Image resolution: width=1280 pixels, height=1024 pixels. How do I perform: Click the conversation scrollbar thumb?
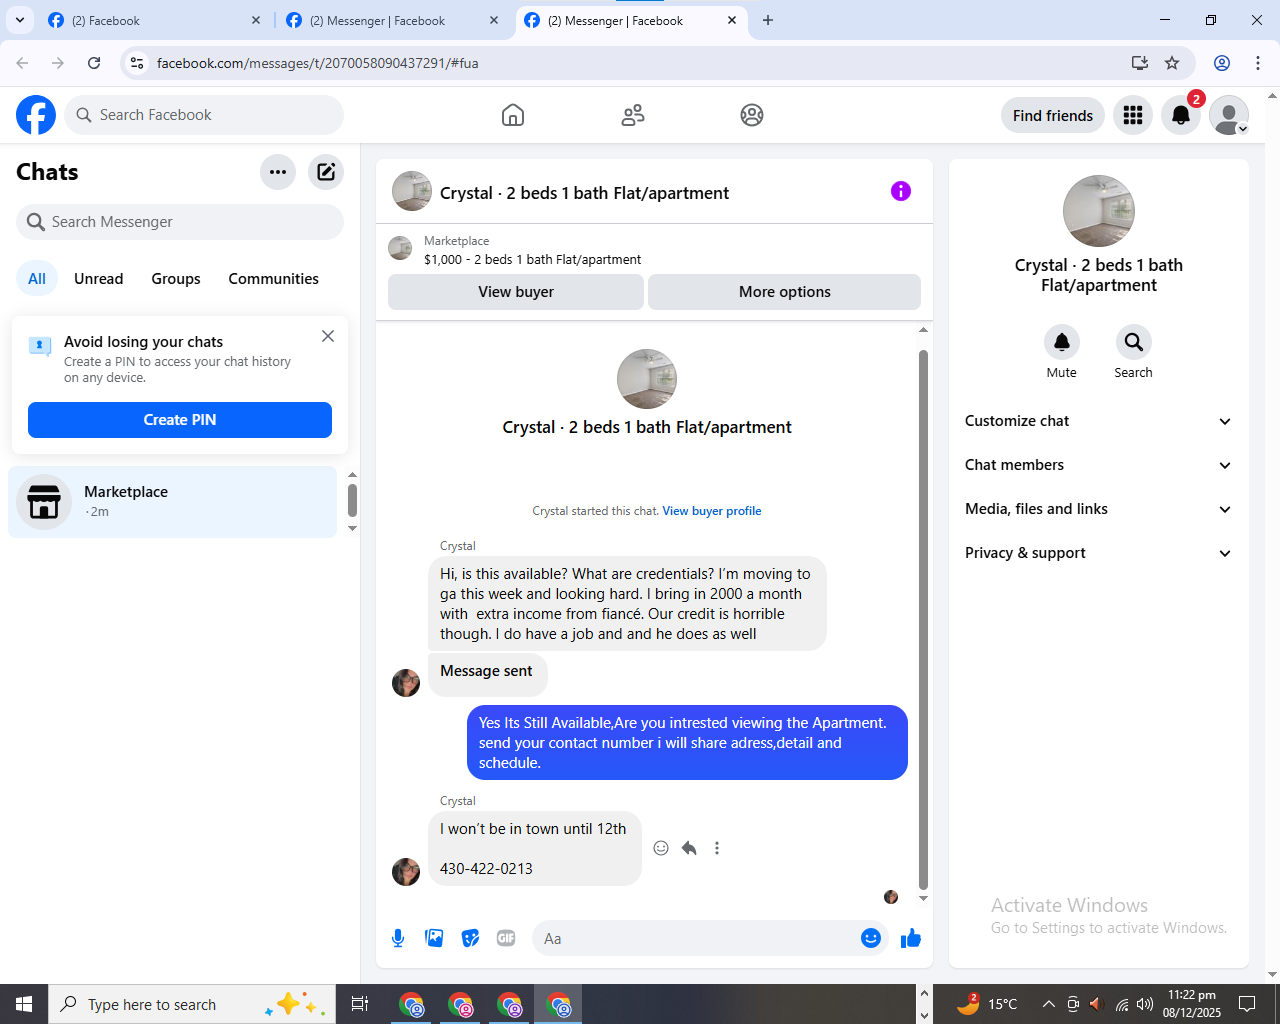(x=923, y=620)
